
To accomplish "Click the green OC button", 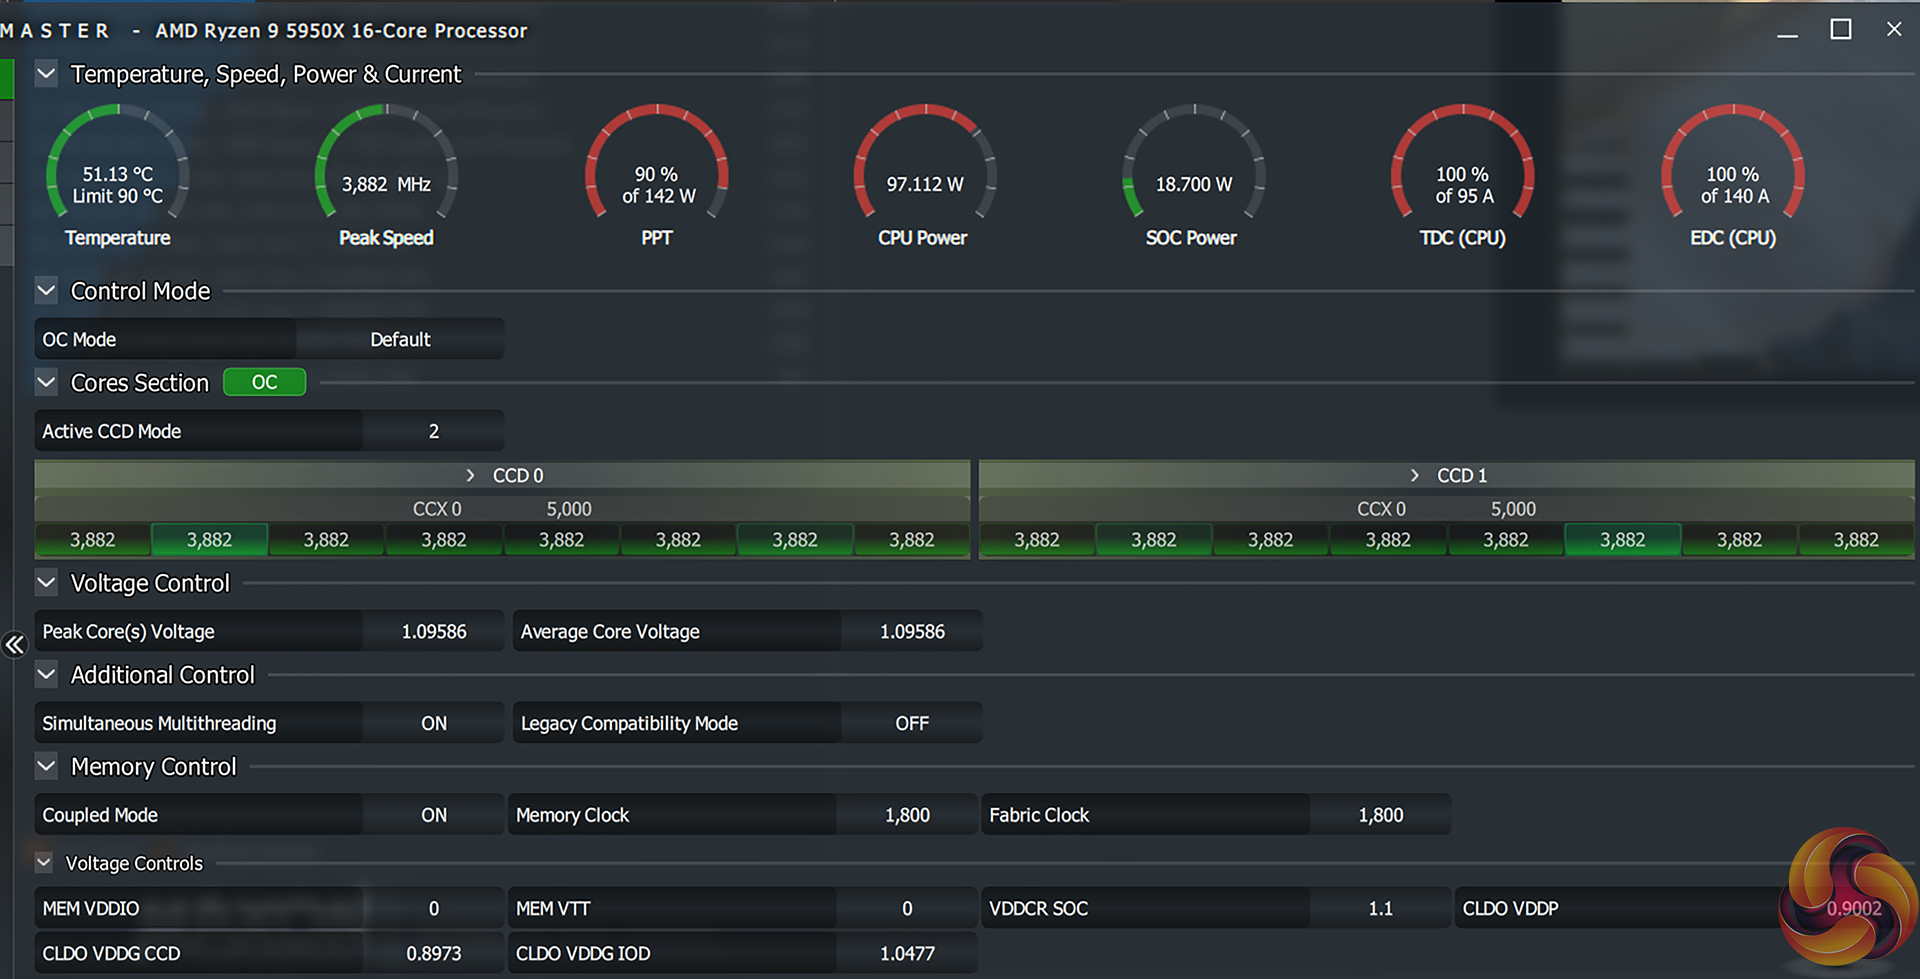I will [x=264, y=382].
